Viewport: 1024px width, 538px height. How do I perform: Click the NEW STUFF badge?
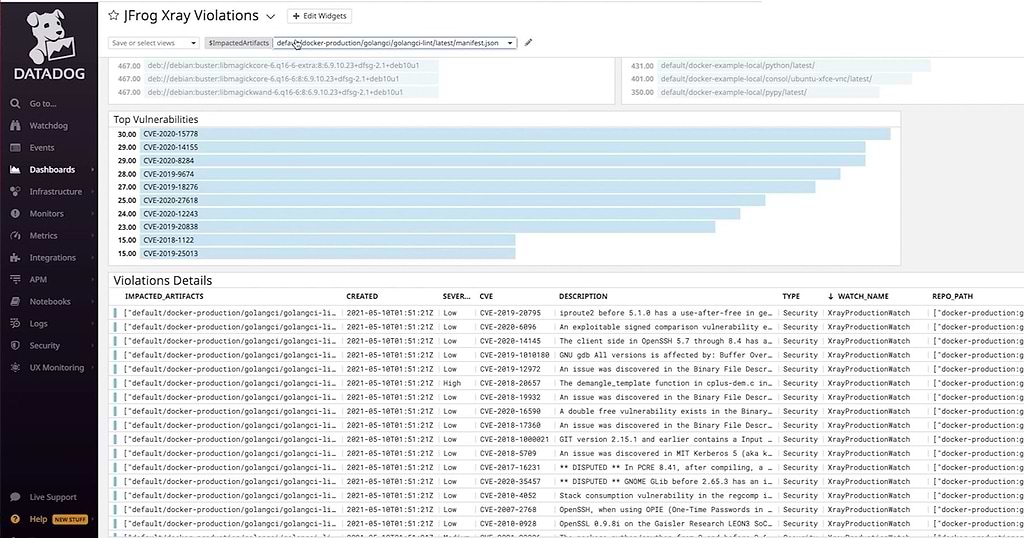(x=70, y=520)
